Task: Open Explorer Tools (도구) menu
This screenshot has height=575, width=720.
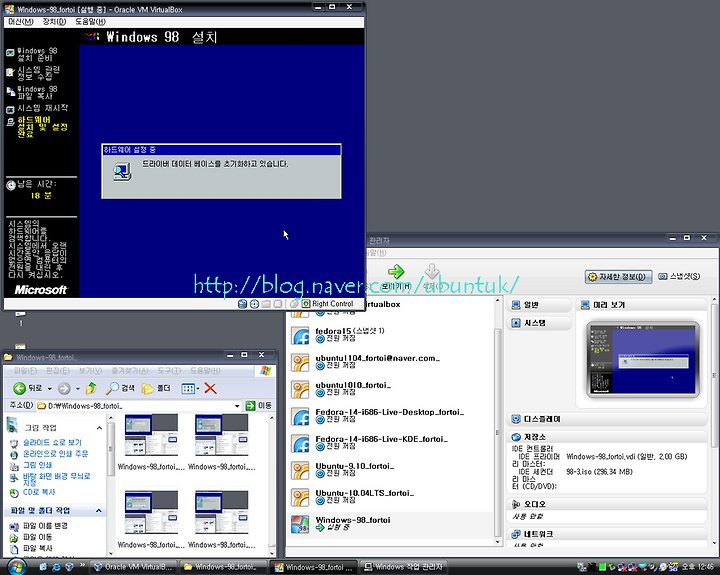Action: pyautogui.click(x=169, y=371)
